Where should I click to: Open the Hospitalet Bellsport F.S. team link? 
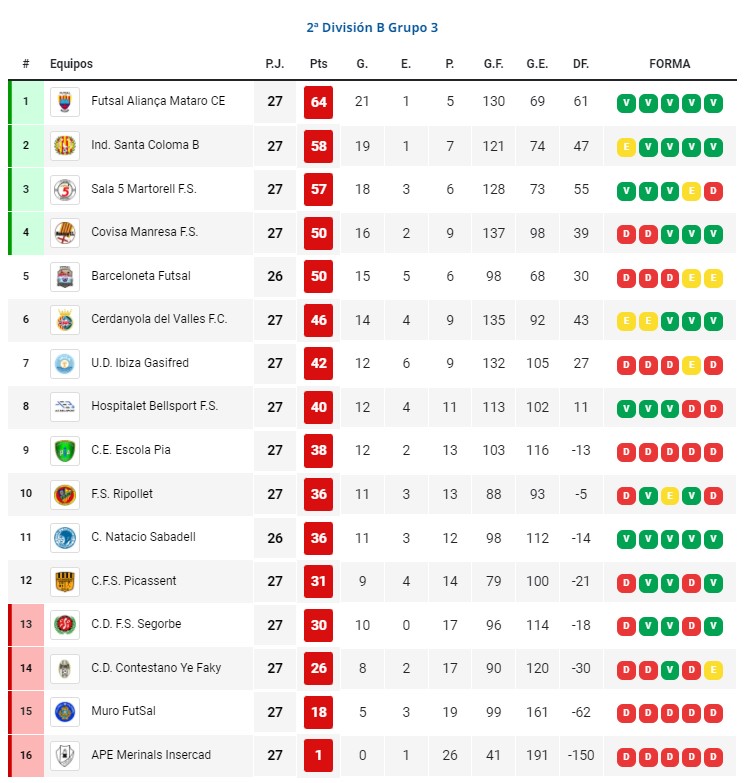point(154,406)
